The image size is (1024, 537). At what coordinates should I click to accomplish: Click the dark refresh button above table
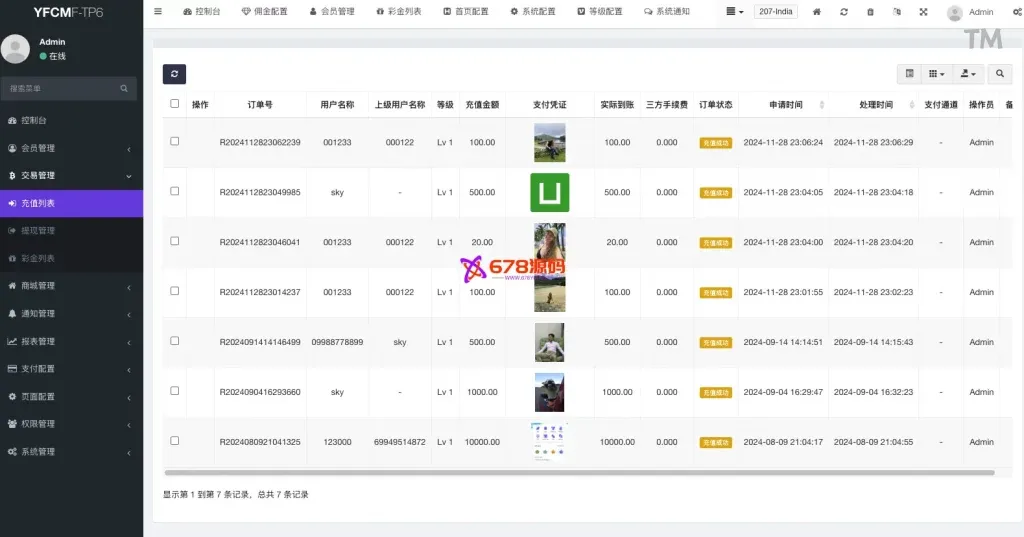point(174,74)
